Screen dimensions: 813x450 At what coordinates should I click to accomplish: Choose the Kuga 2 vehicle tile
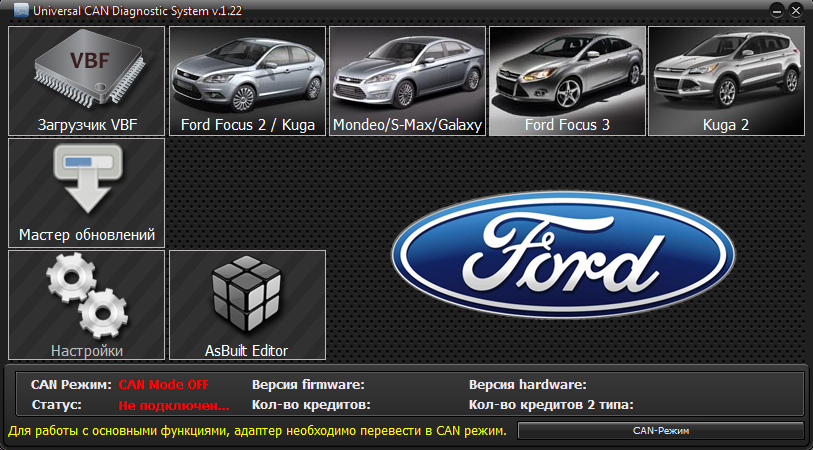pyautogui.click(x=726, y=81)
